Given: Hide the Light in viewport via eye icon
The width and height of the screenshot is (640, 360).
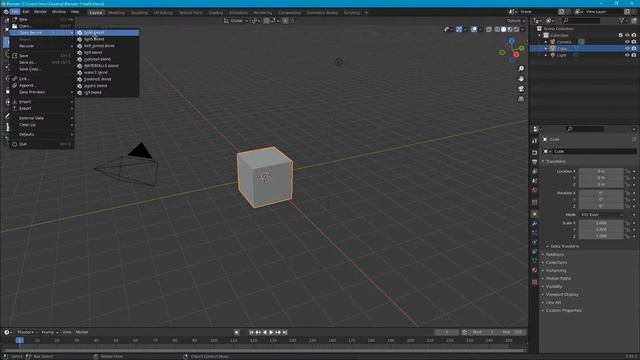Looking at the screenshot, I should pos(627,55).
